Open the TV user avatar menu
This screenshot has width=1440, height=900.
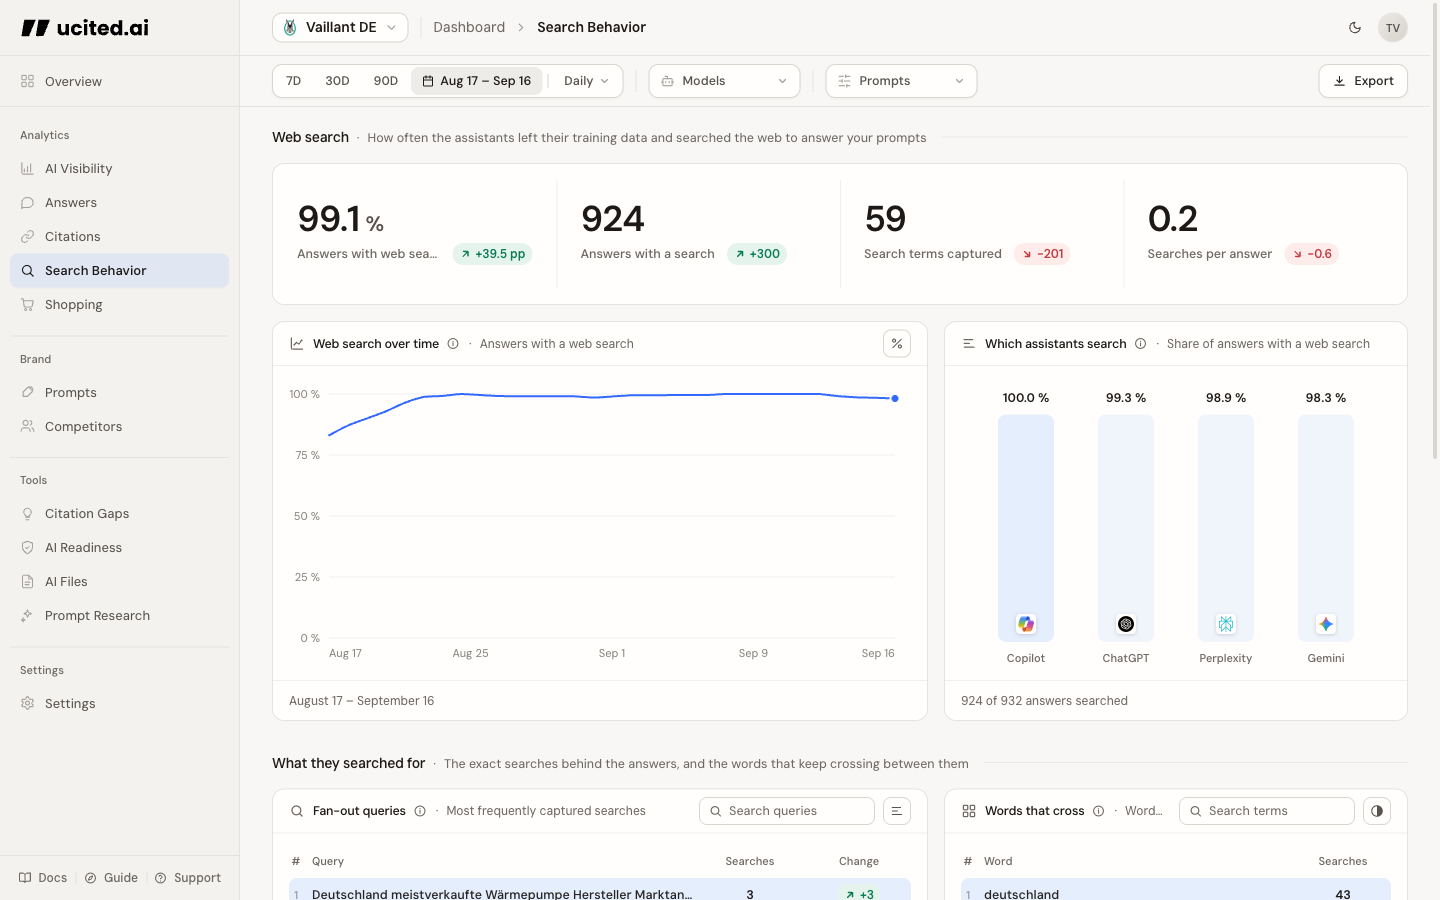1392,27
